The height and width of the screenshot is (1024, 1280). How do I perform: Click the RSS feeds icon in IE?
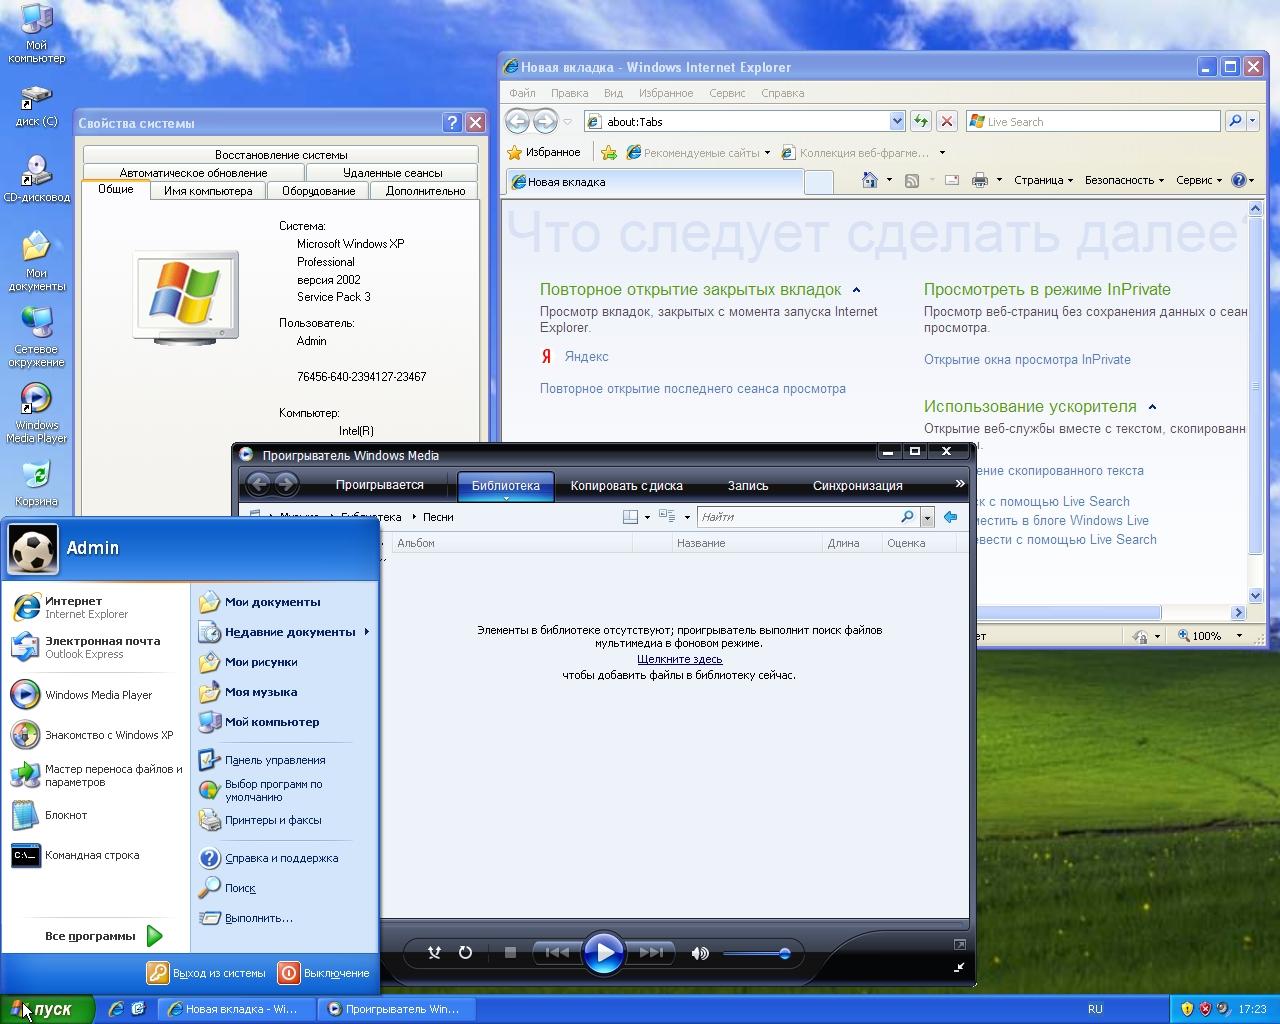click(x=911, y=180)
